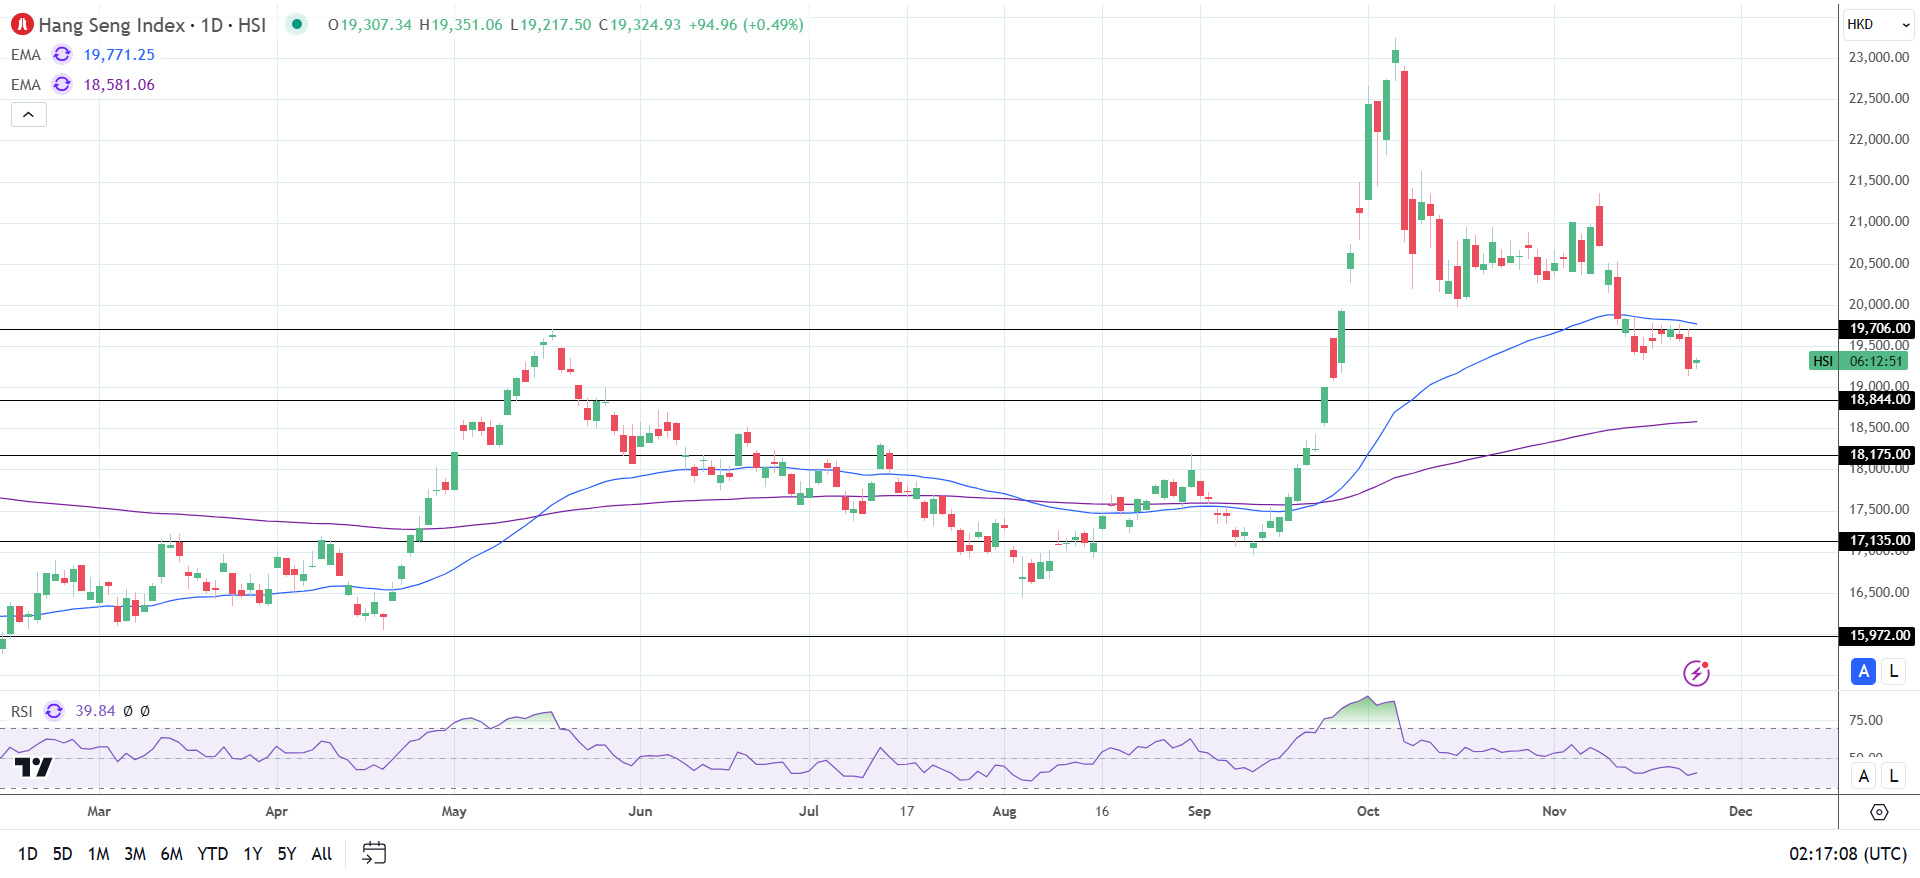Viewport: 1920px width, 878px height.
Task: Click the RSI indicator refresh icon
Action: pos(54,711)
